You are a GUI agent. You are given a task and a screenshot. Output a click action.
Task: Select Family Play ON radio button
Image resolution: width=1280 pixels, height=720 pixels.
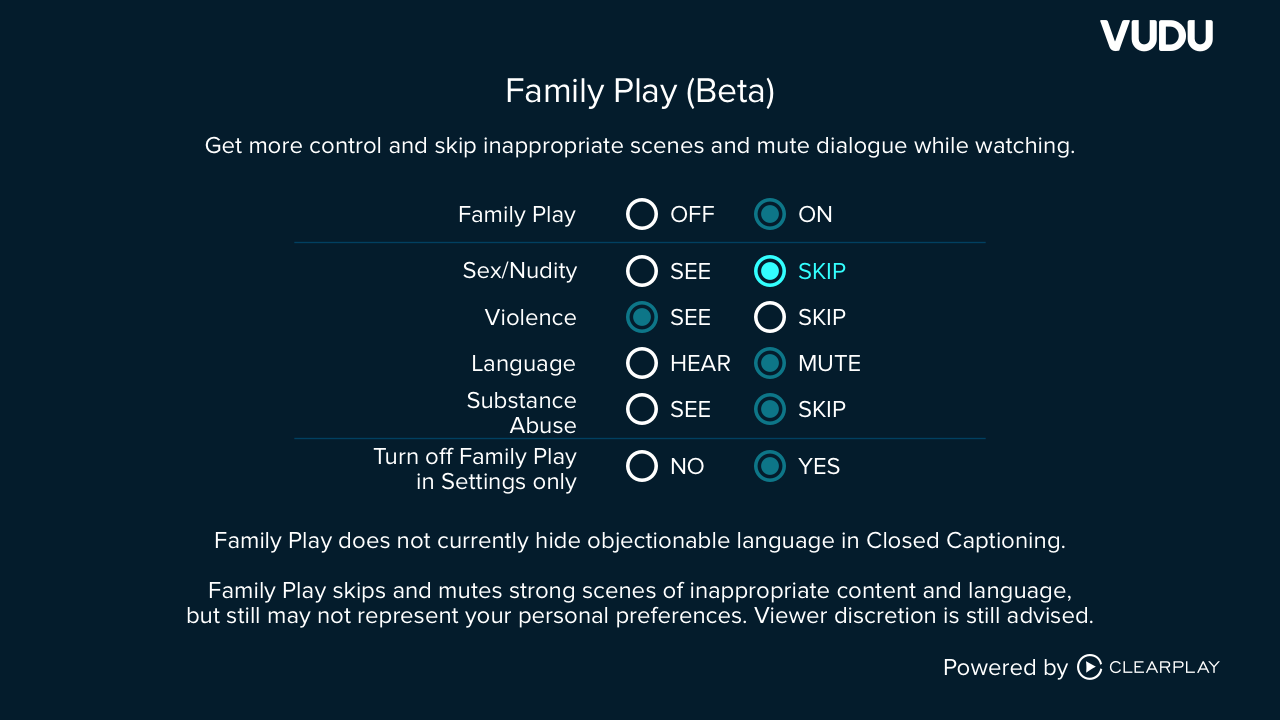point(770,214)
